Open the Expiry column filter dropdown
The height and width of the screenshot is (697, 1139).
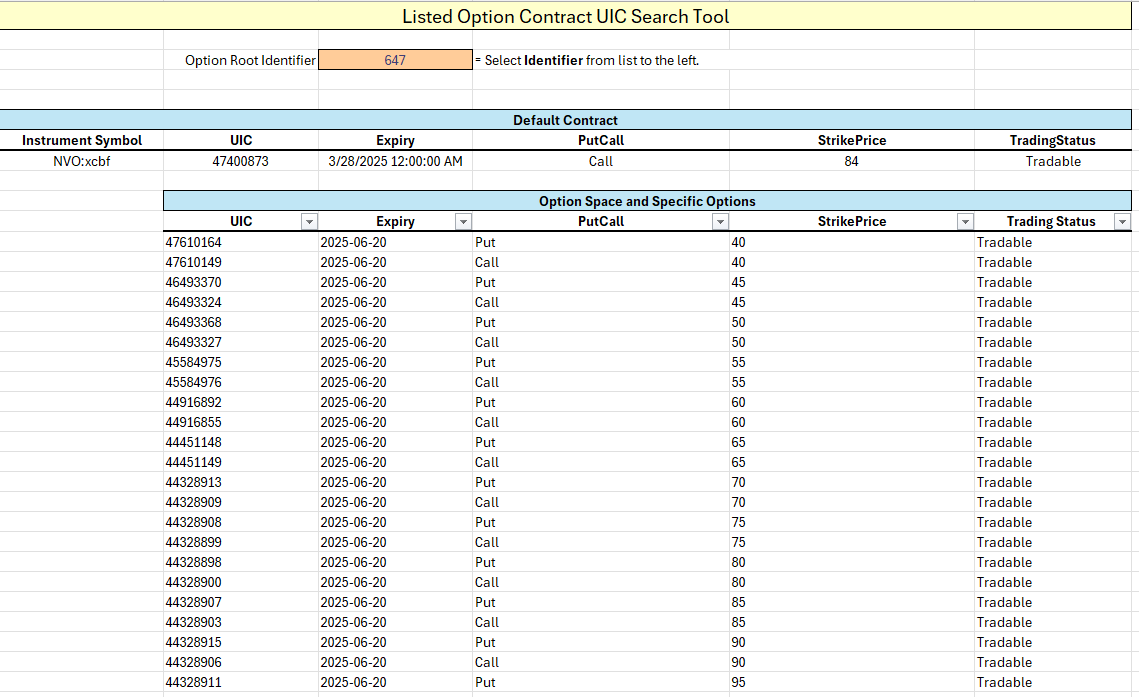[463, 222]
